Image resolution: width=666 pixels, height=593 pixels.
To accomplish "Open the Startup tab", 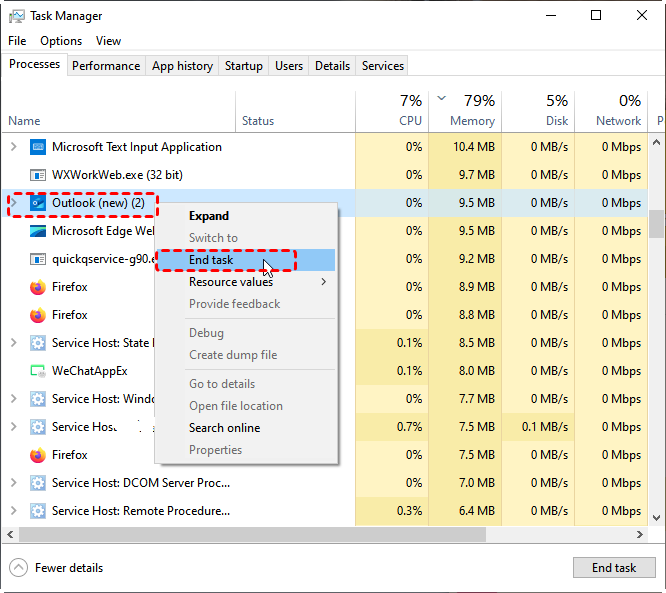I will tap(244, 66).
